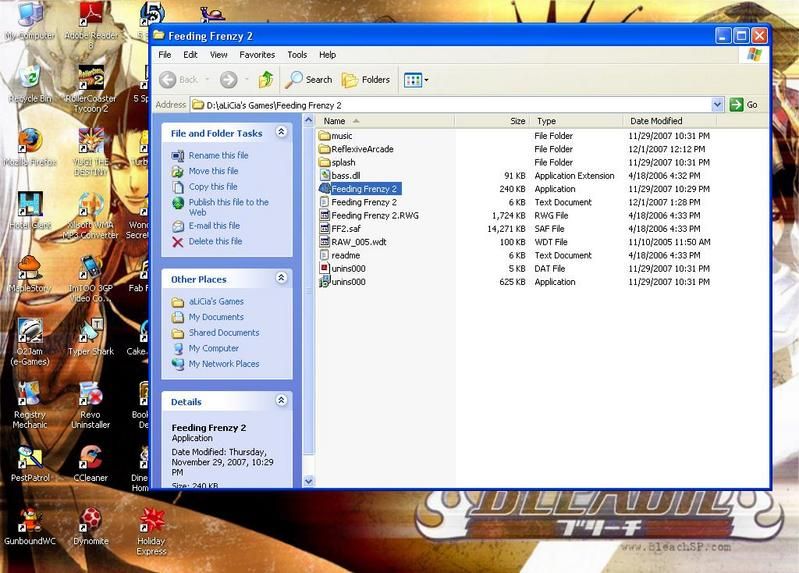Expand the Address bar dropdown arrow

tap(717, 104)
